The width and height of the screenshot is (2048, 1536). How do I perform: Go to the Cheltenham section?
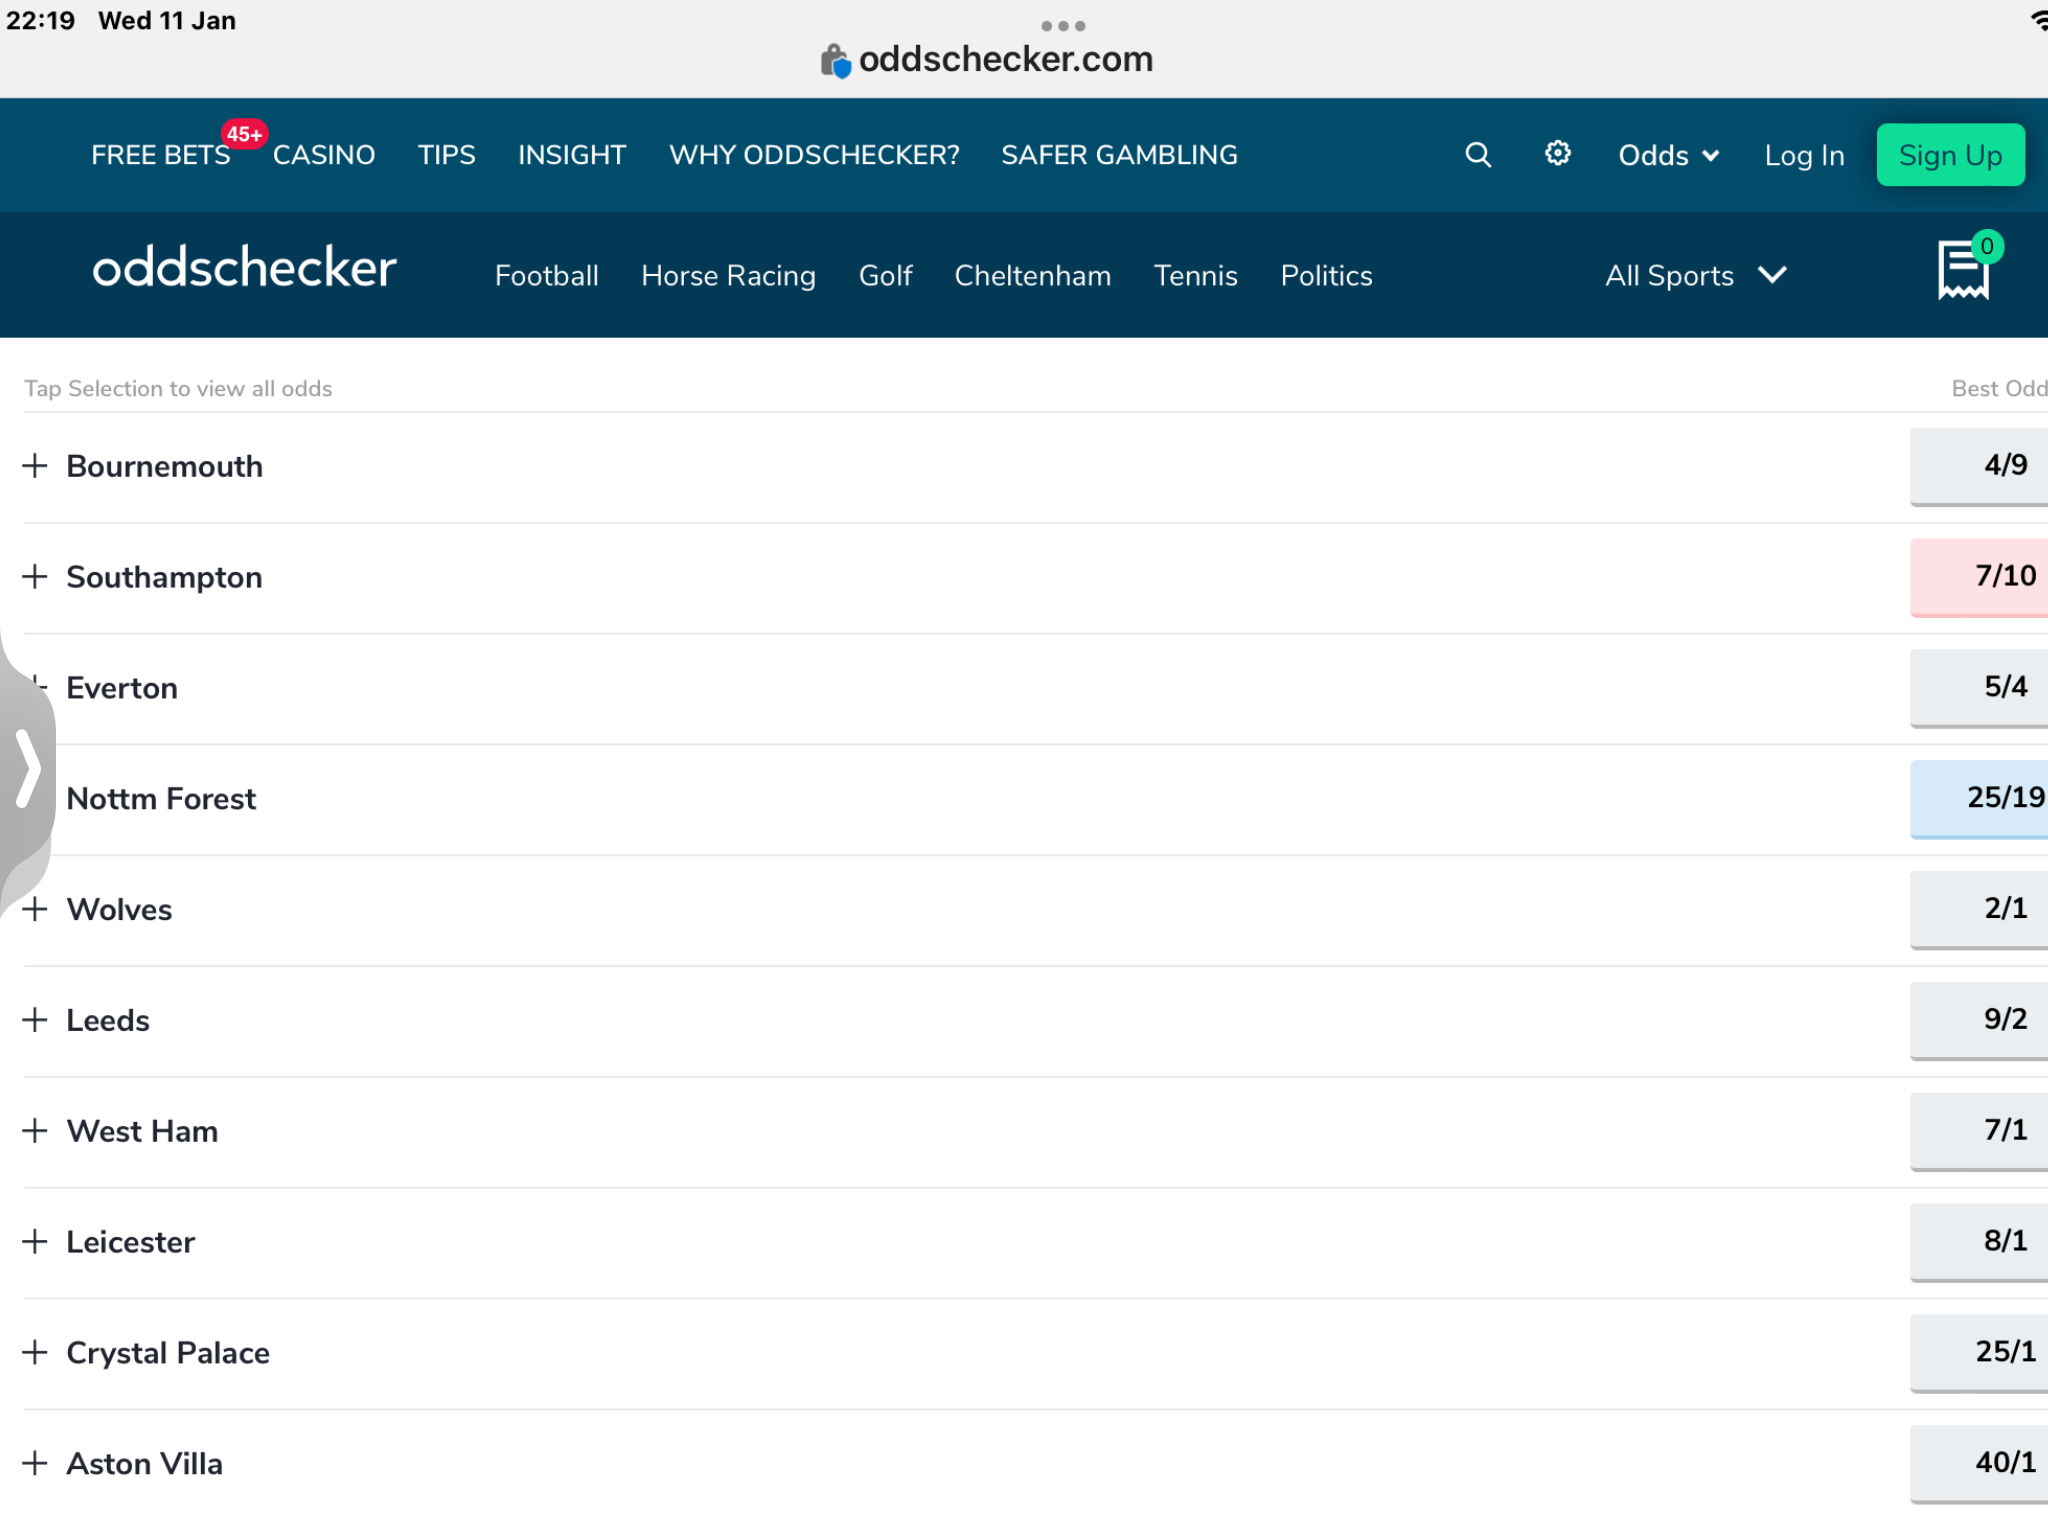[x=1033, y=275]
